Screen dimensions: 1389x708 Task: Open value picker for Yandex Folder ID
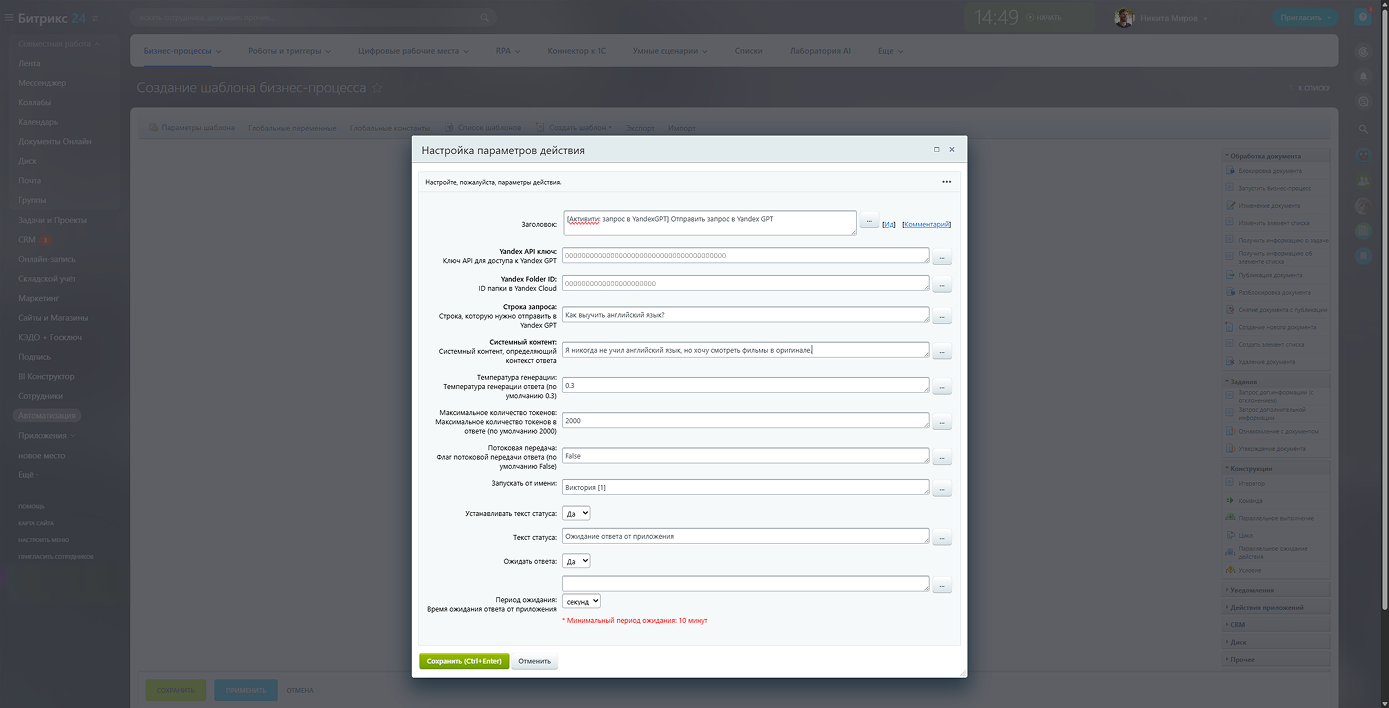point(943,285)
